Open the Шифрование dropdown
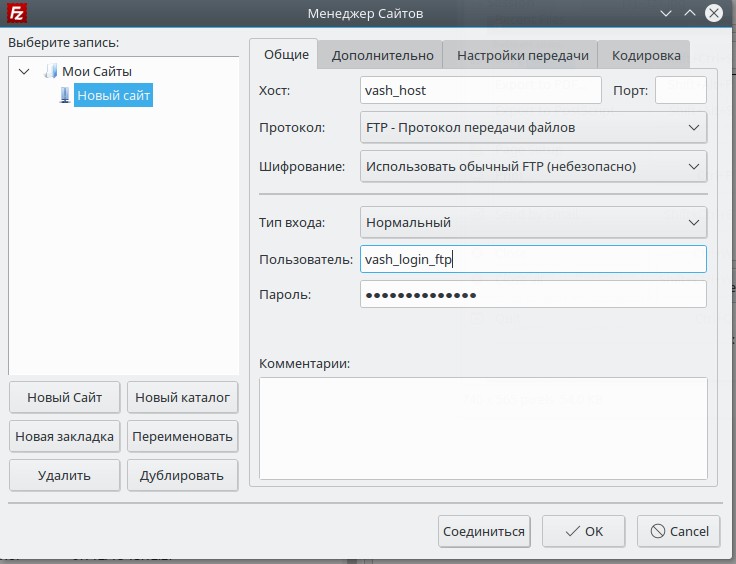 533,166
